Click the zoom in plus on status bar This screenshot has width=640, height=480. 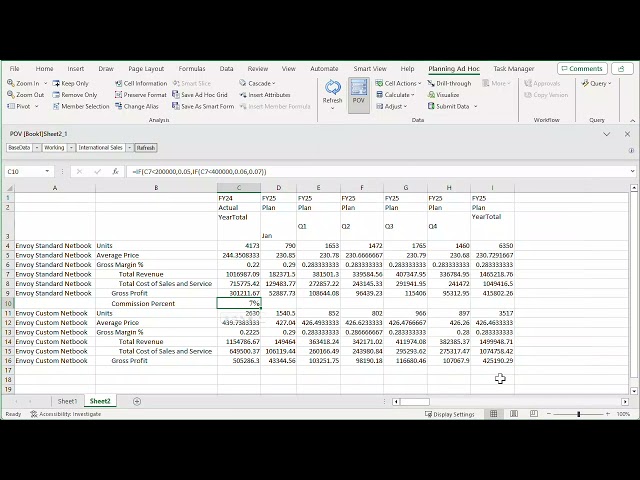click(608, 414)
